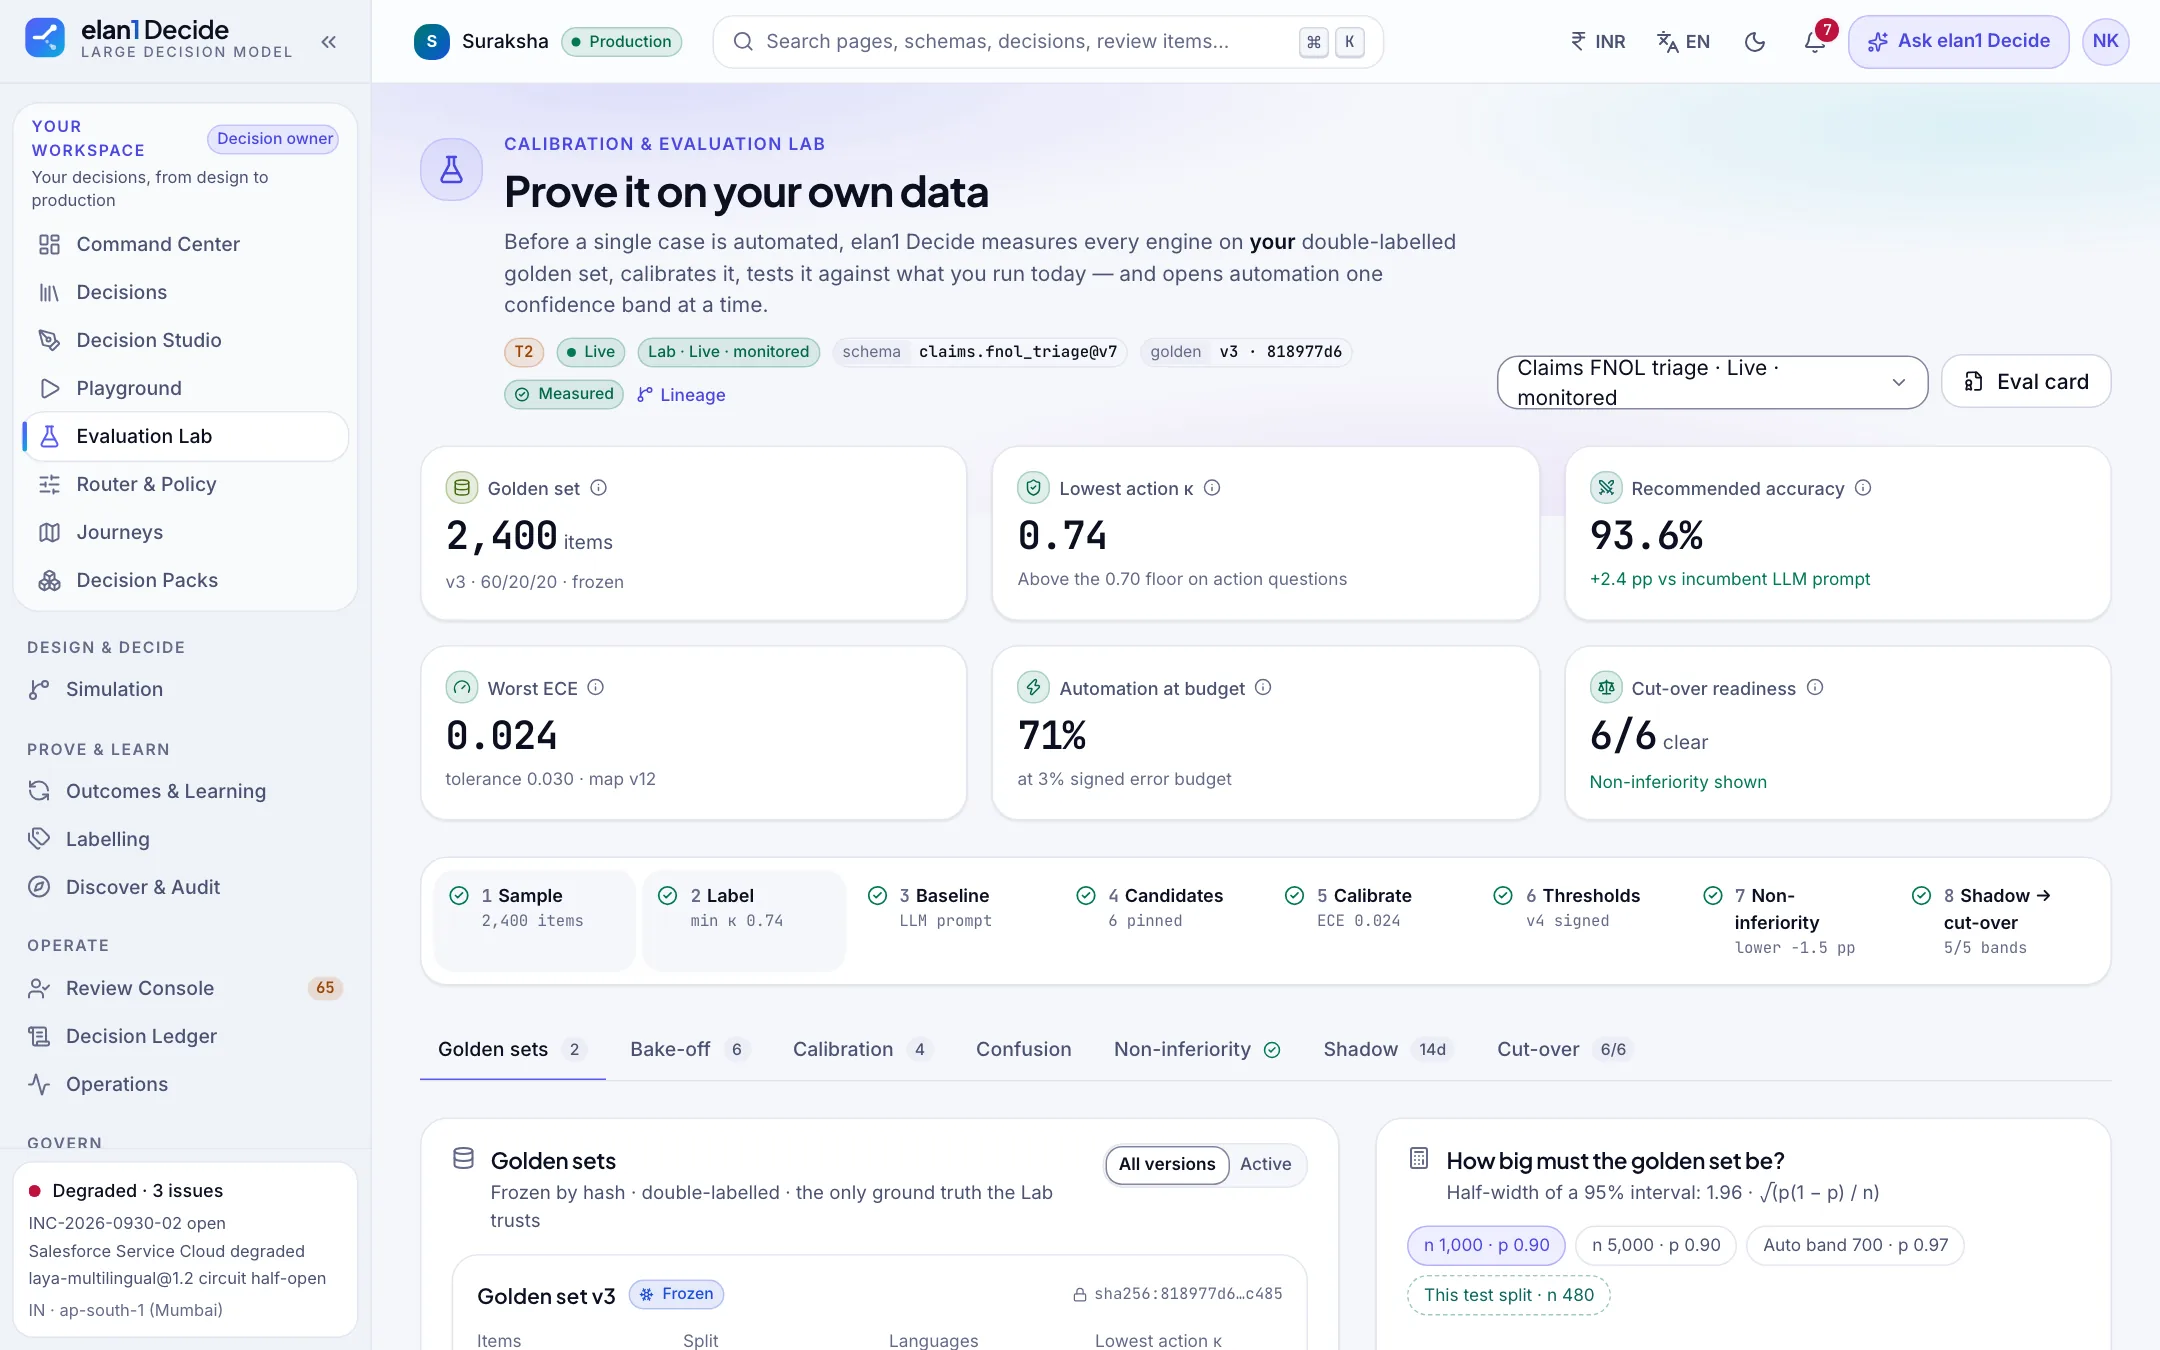Open the Non-inferiority tab
Screen dimensions: 2160x1350
point(1197,1049)
